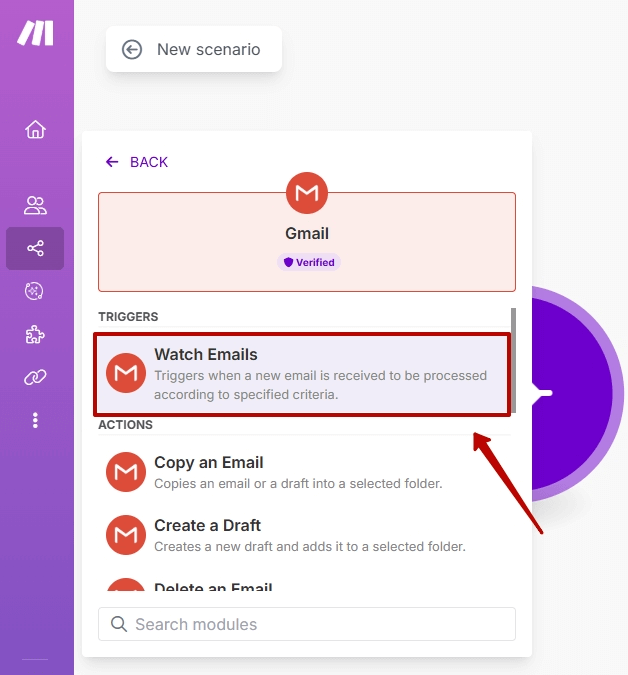Choose the Copy an Email action
Image resolution: width=628 pixels, height=675 pixels.
coord(304,472)
